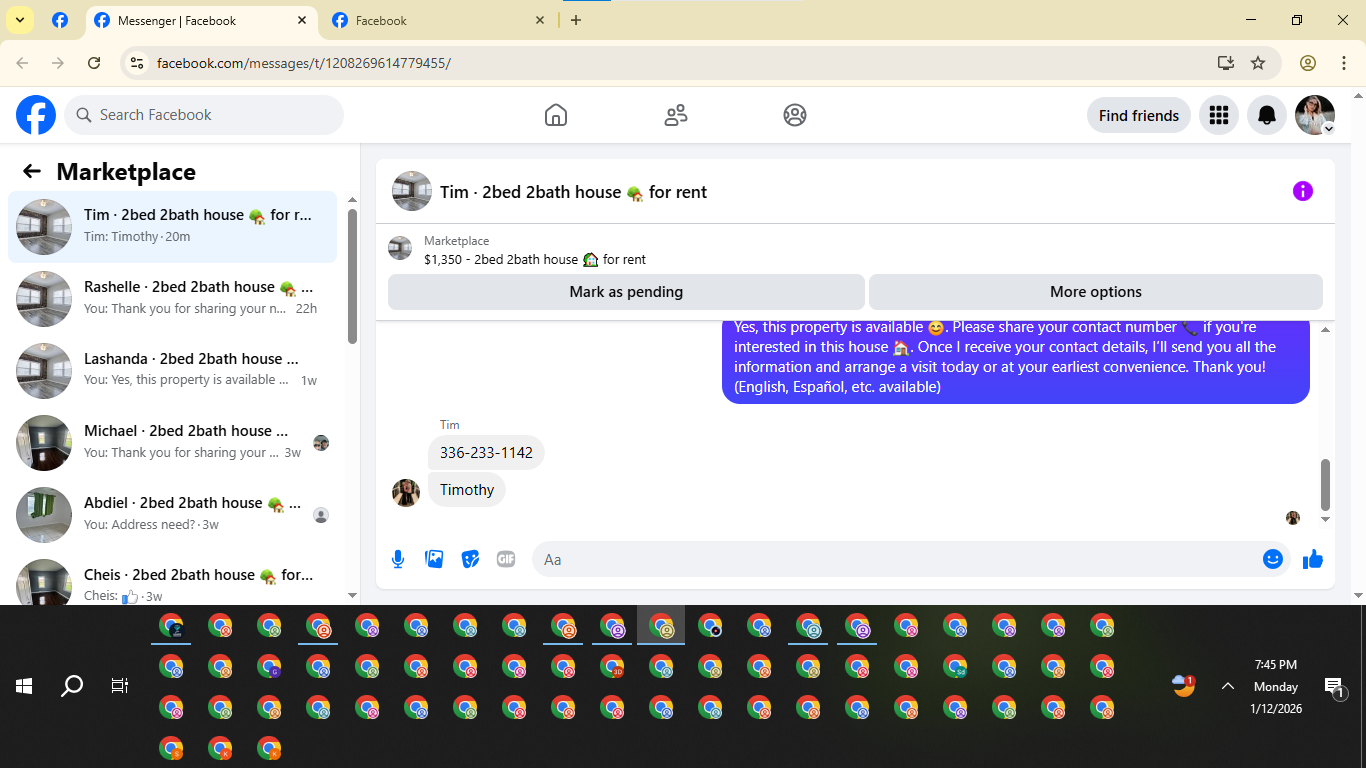Open the Windows notification center
Image resolution: width=1366 pixels, height=768 pixels.
[x=1335, y=687]
